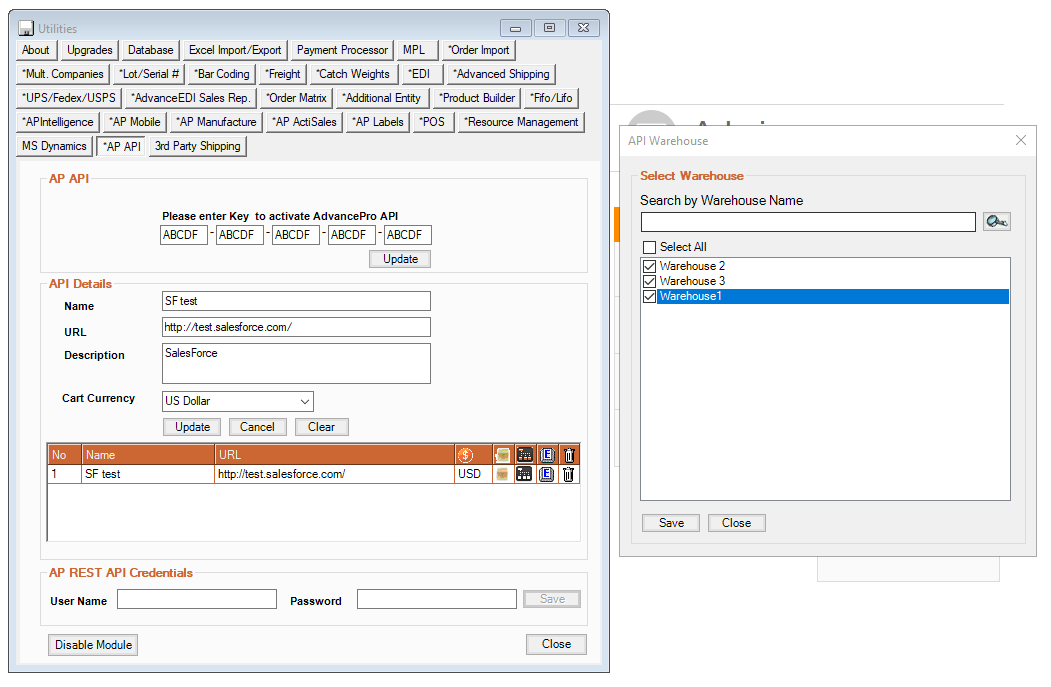1051x687 pixels.
Task: Click the search warehouse magnifier icon
Action: tap(997, 222)
